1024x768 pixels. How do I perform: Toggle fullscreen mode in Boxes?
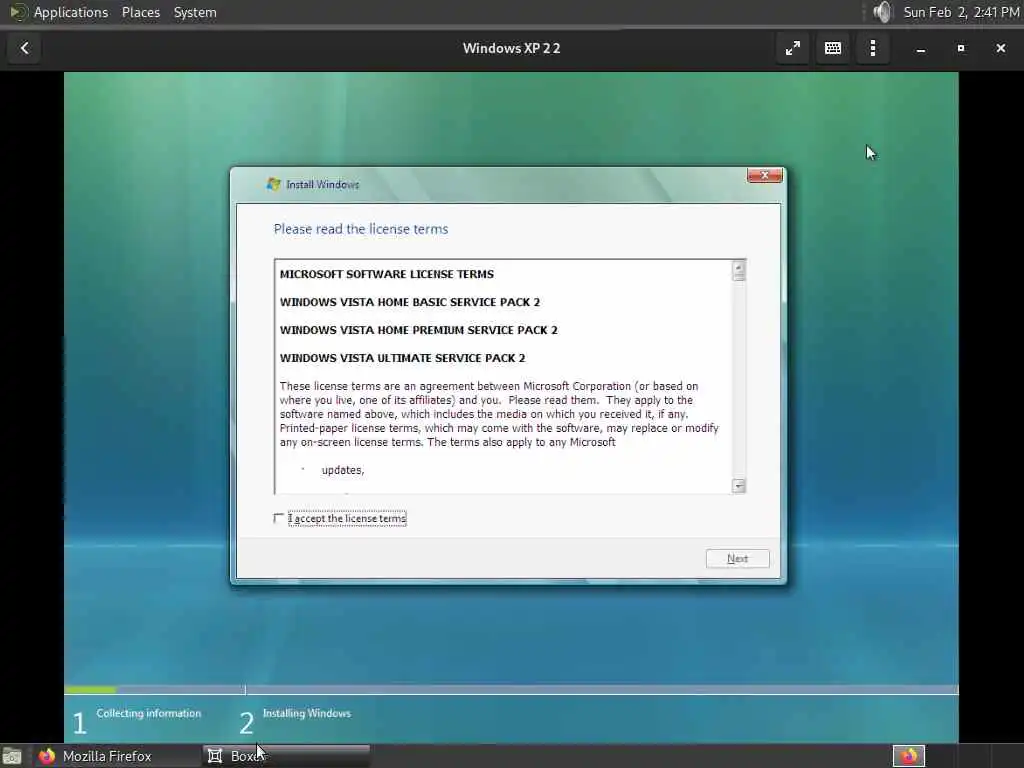[793, 48]
